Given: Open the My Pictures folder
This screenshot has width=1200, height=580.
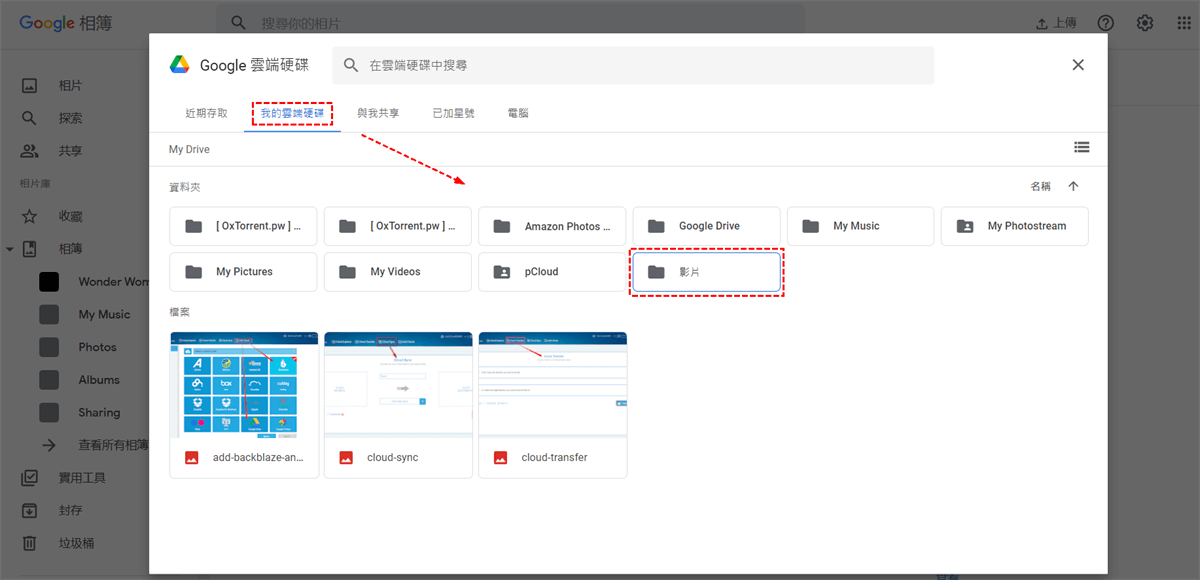Looking at the screenshot, I should point(243,272).
